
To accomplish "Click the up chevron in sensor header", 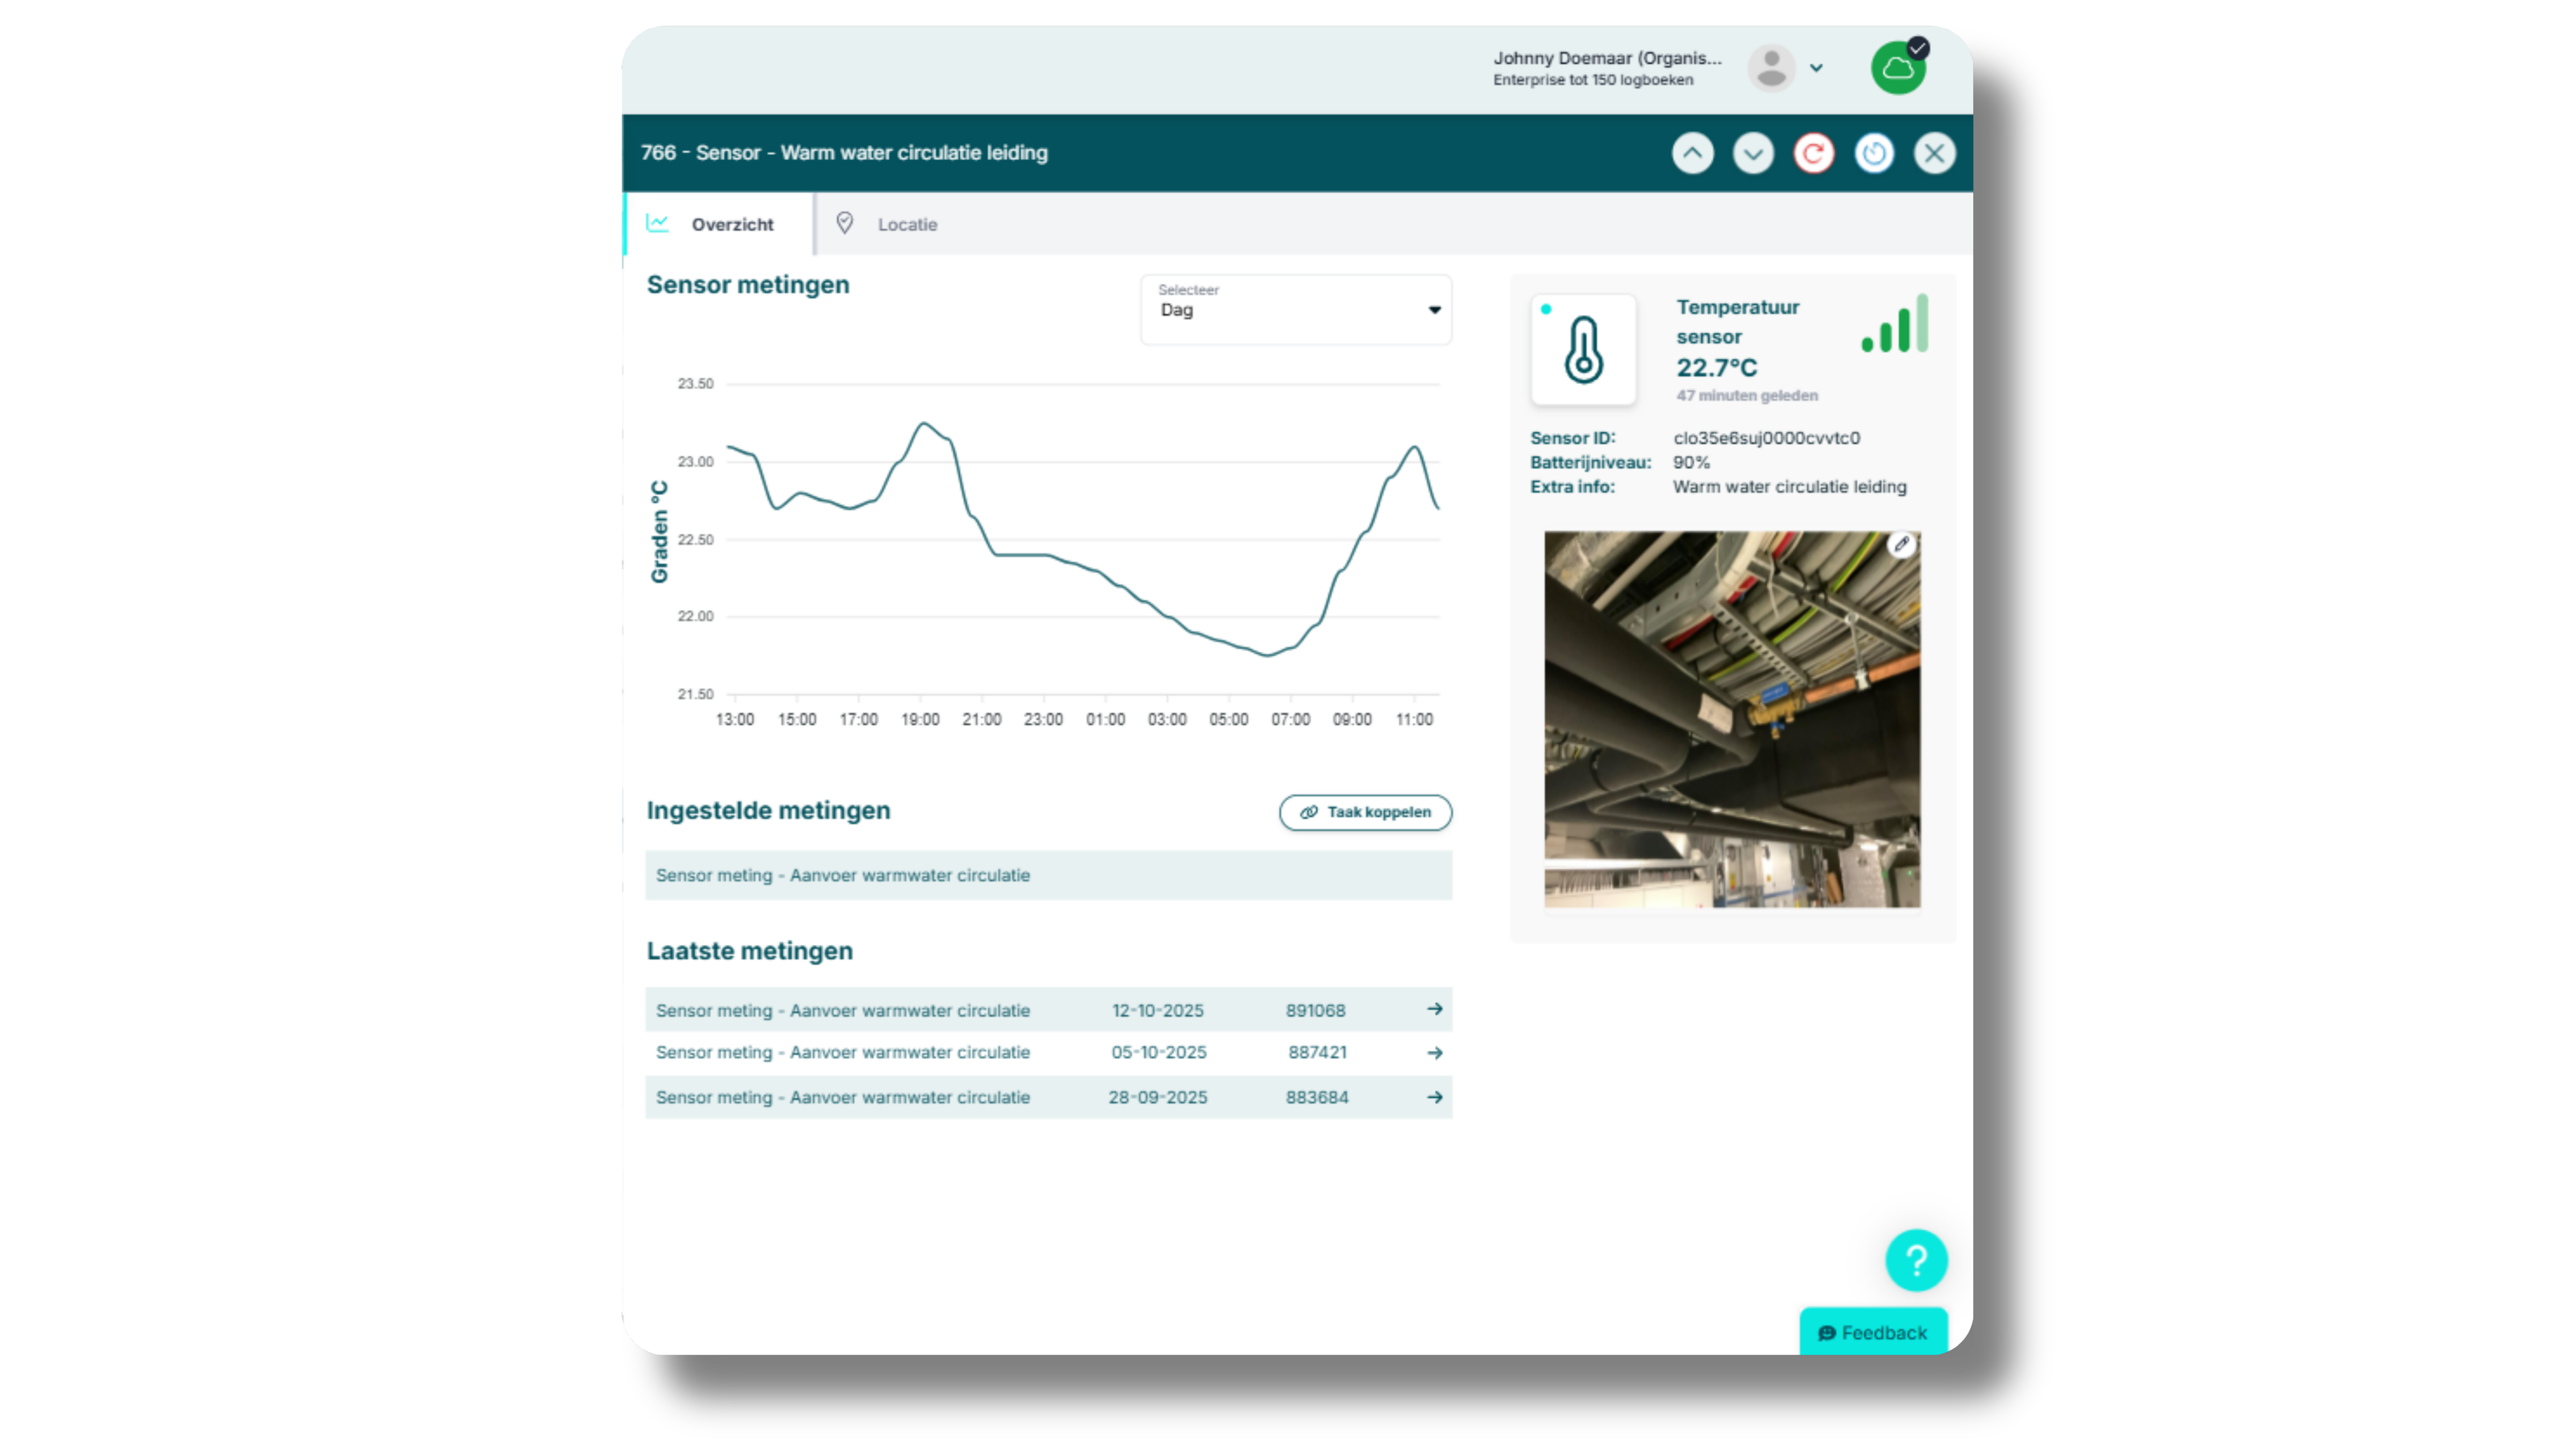I will click(x=1692, y=153).
